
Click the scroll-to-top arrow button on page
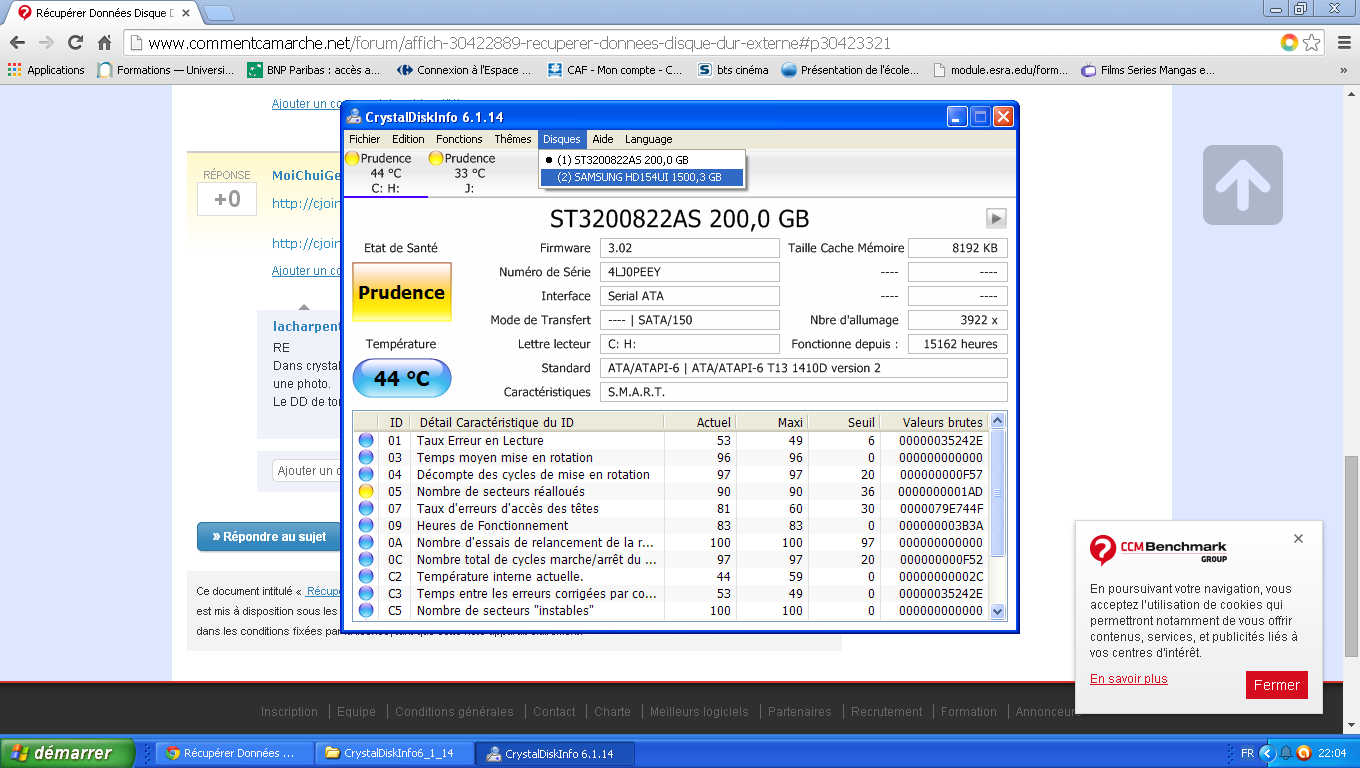click(1242, 185)
